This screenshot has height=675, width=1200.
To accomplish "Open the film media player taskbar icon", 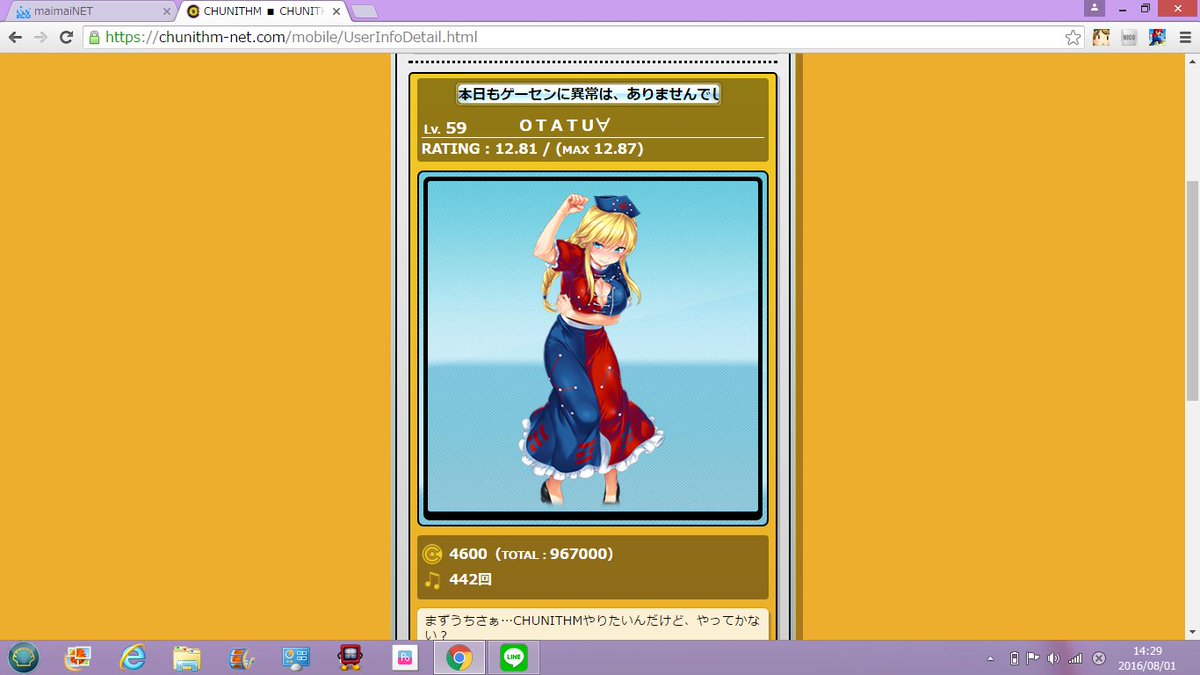I will pyautogui.click(x=241, y=657).
